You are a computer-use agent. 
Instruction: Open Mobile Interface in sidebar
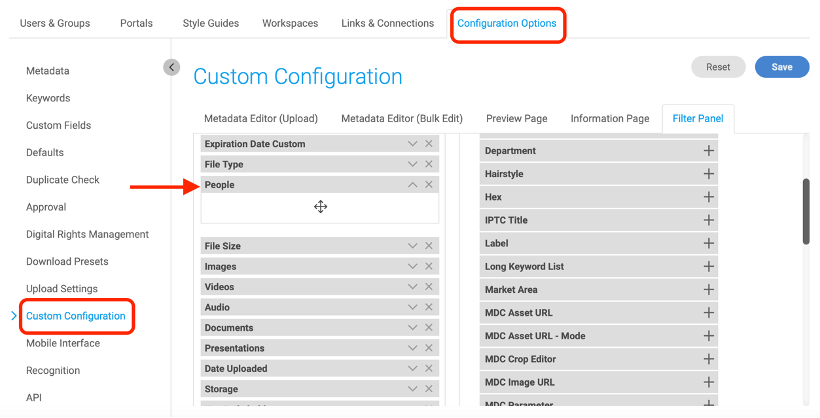coord(63,343)
